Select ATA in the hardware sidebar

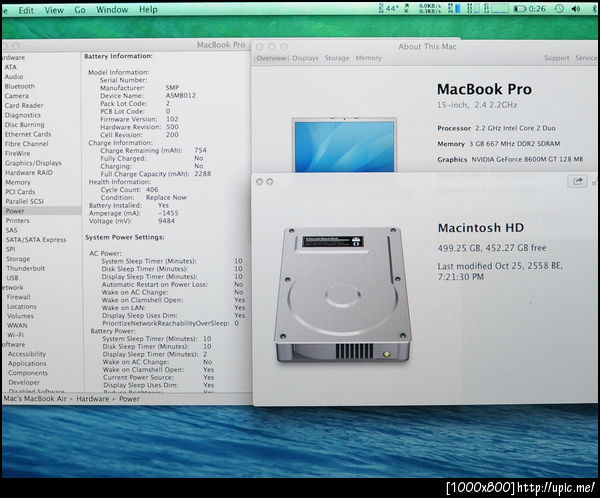click(x=11, y=67)
